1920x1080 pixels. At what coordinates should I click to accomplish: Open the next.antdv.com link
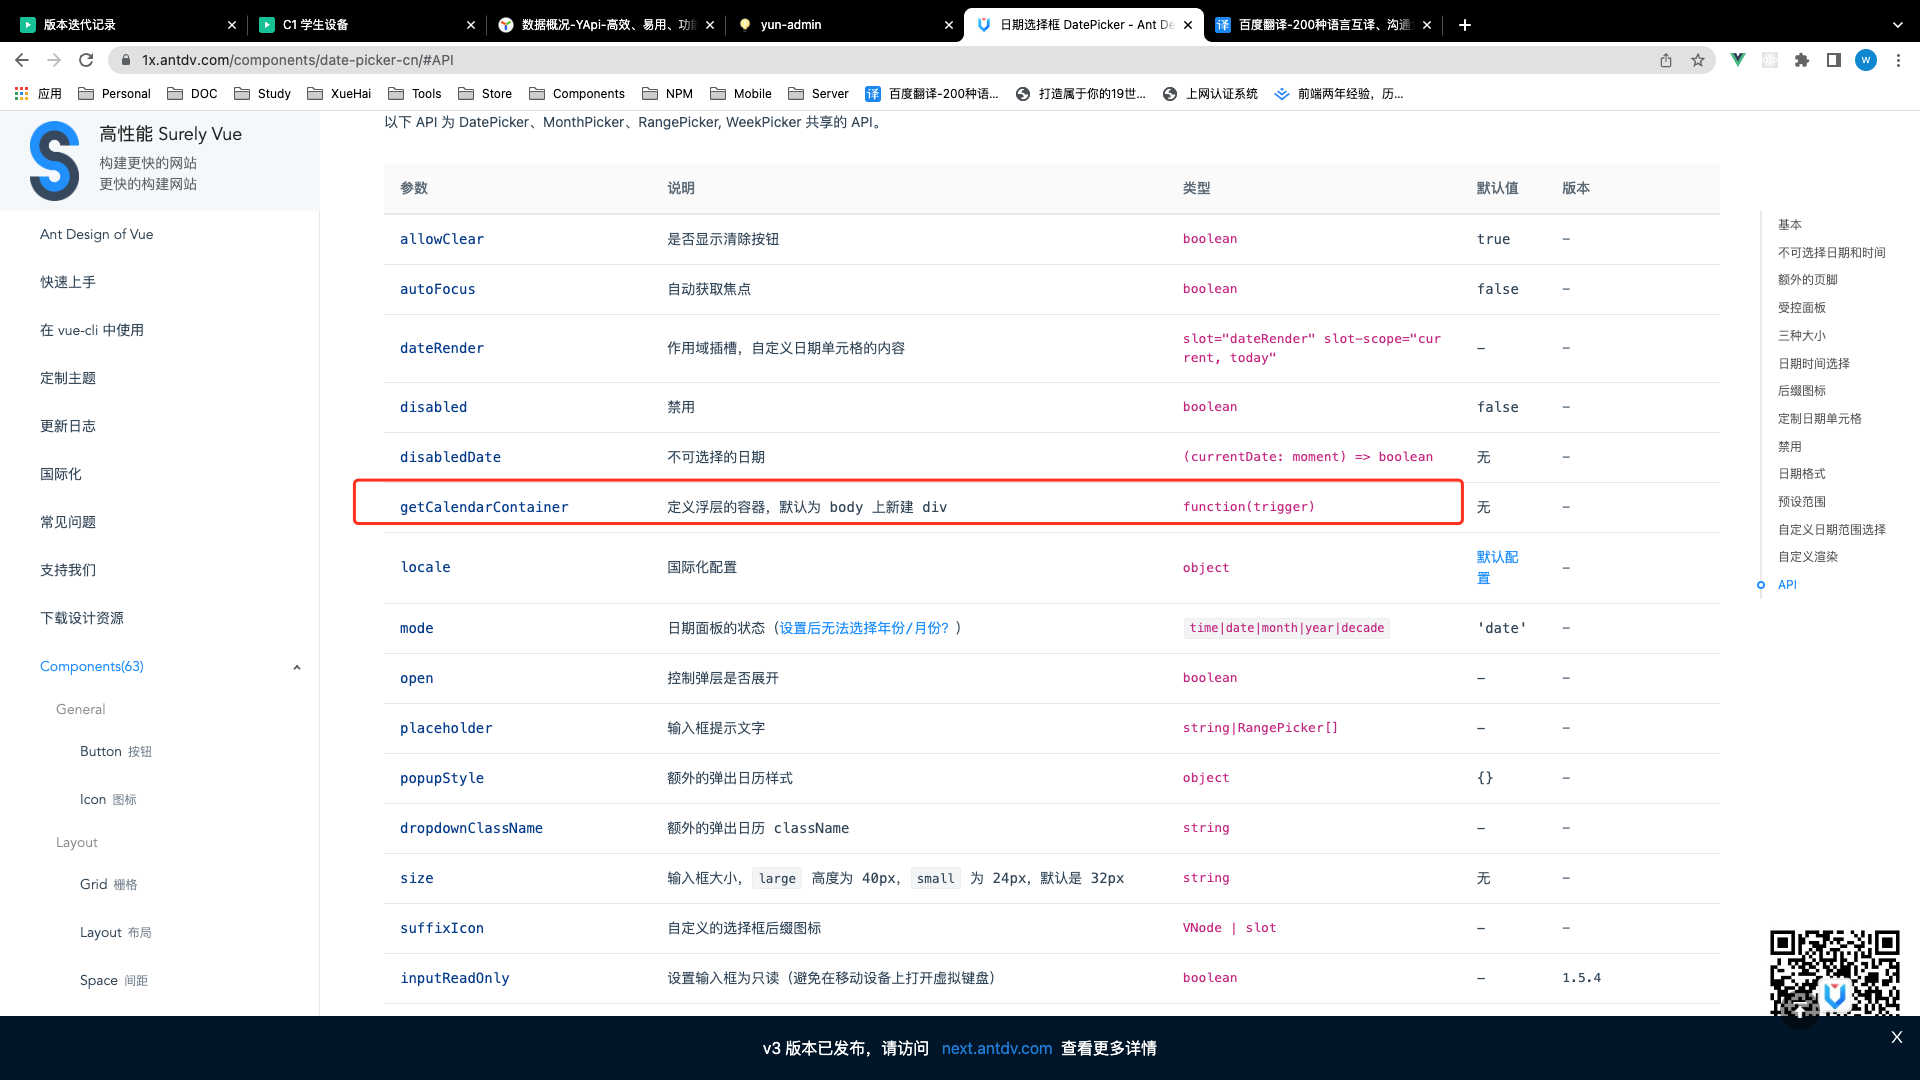996,1048
